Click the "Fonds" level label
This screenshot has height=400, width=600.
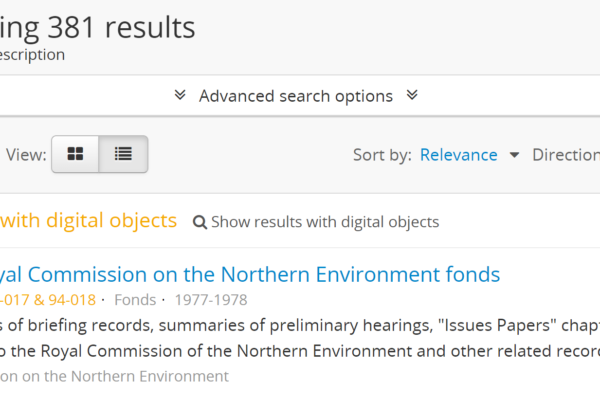click(x=135, y=299)
